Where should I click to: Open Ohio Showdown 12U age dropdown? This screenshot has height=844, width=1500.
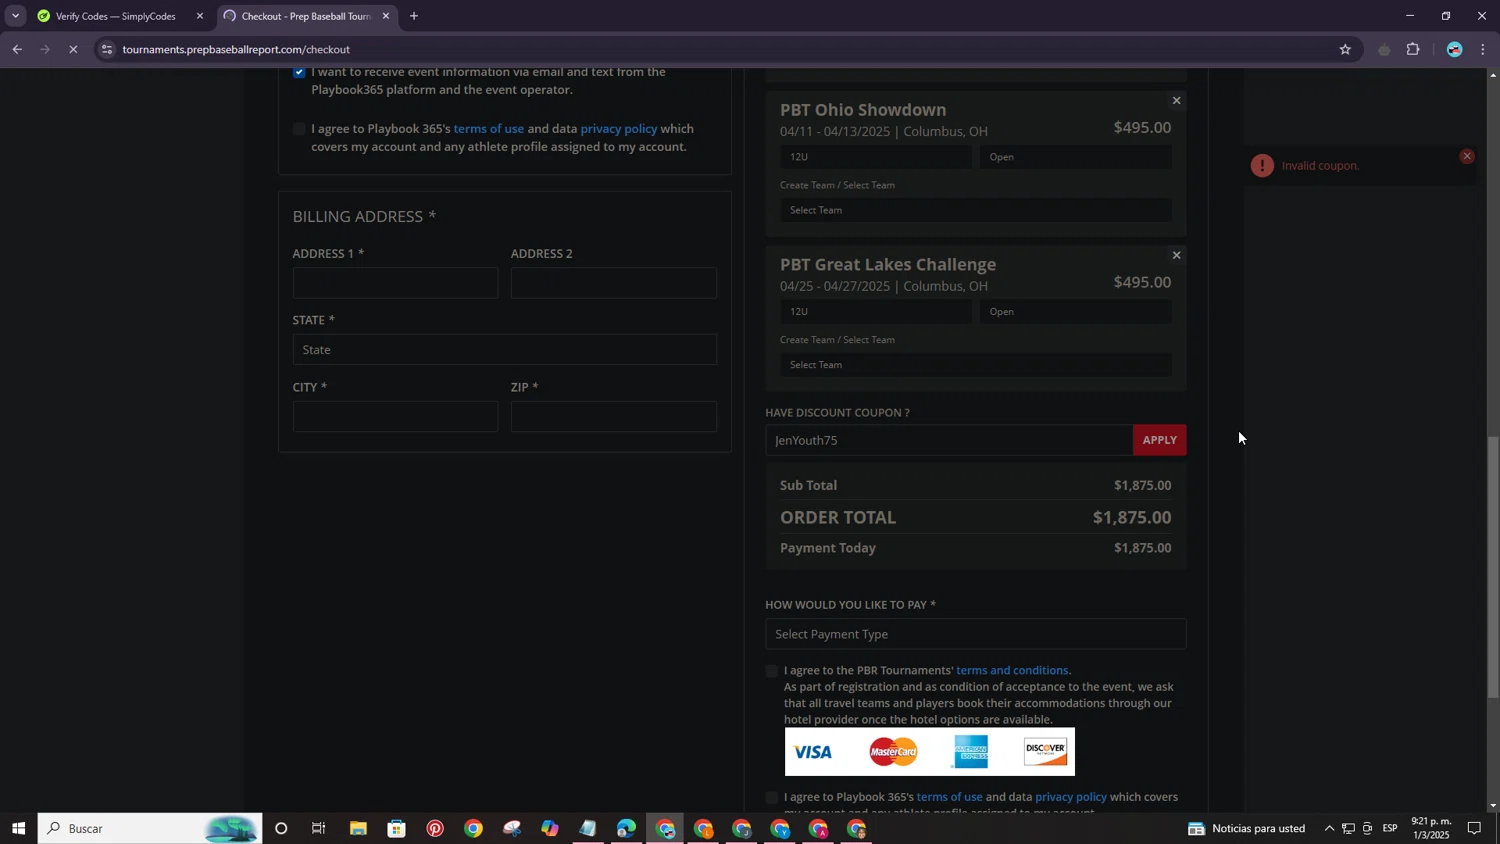coord(875,157)
